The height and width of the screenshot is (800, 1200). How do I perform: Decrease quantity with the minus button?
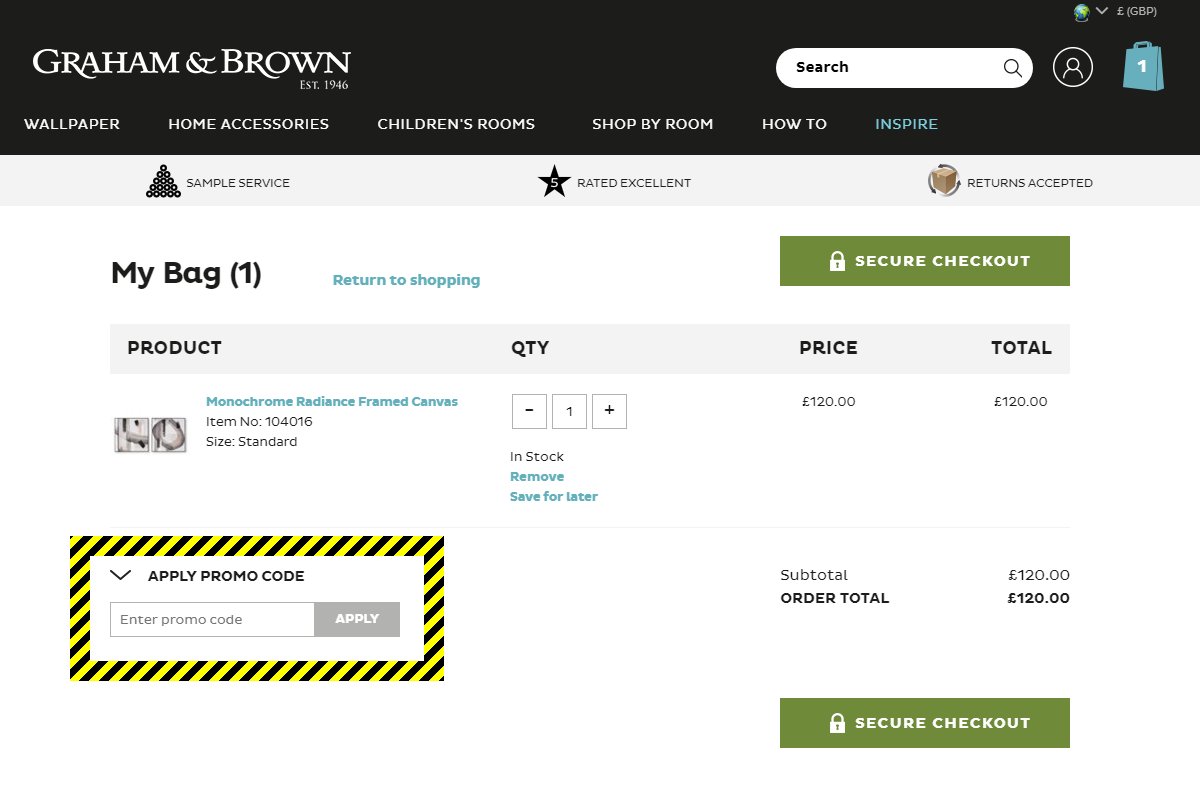pos(529,411)
